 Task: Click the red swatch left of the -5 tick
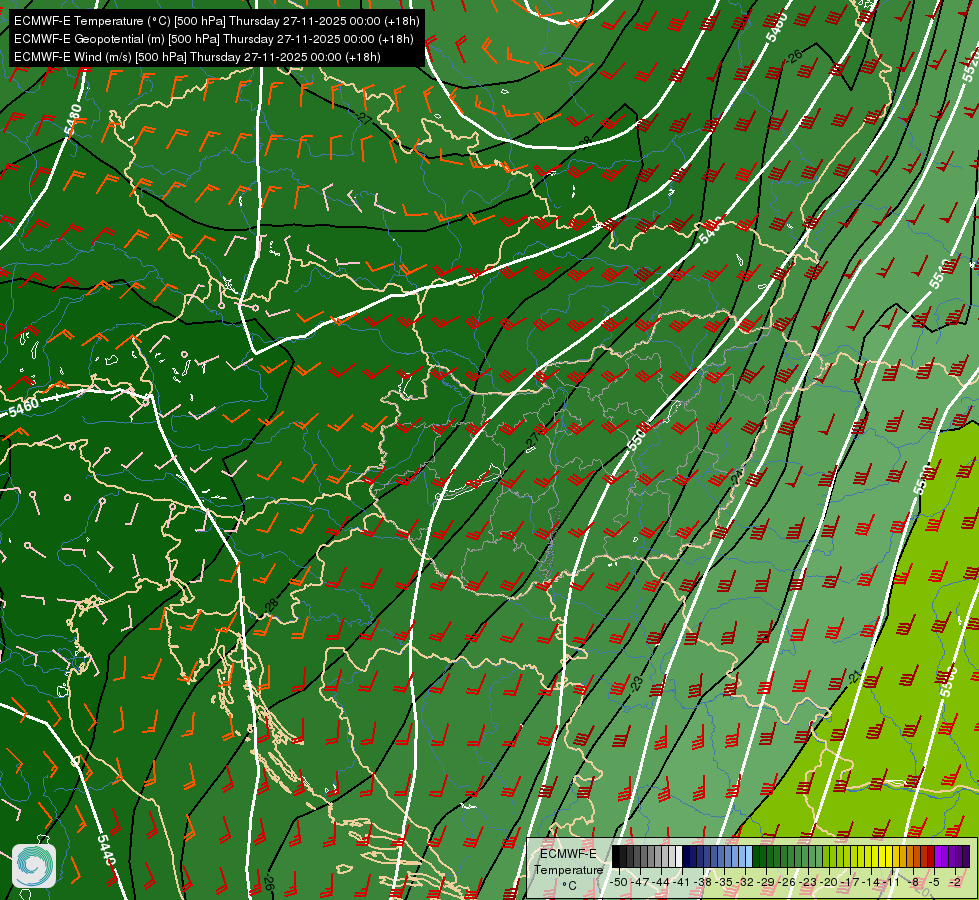point(931,856)
